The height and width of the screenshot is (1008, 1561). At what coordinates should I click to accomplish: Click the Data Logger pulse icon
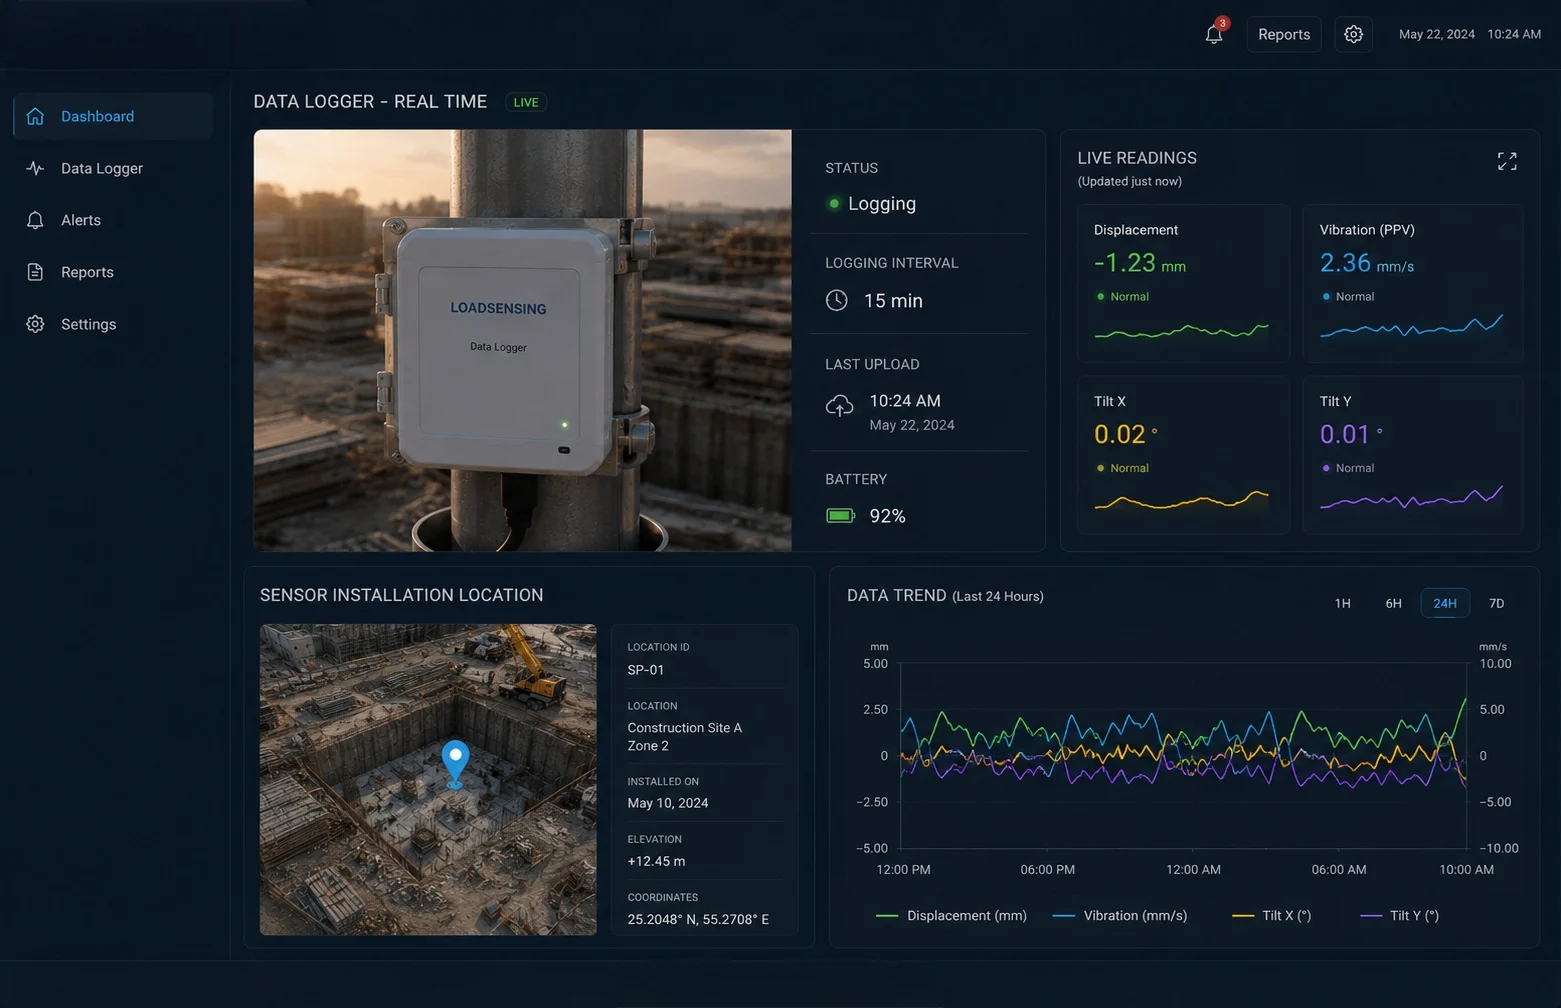[35, 168]
